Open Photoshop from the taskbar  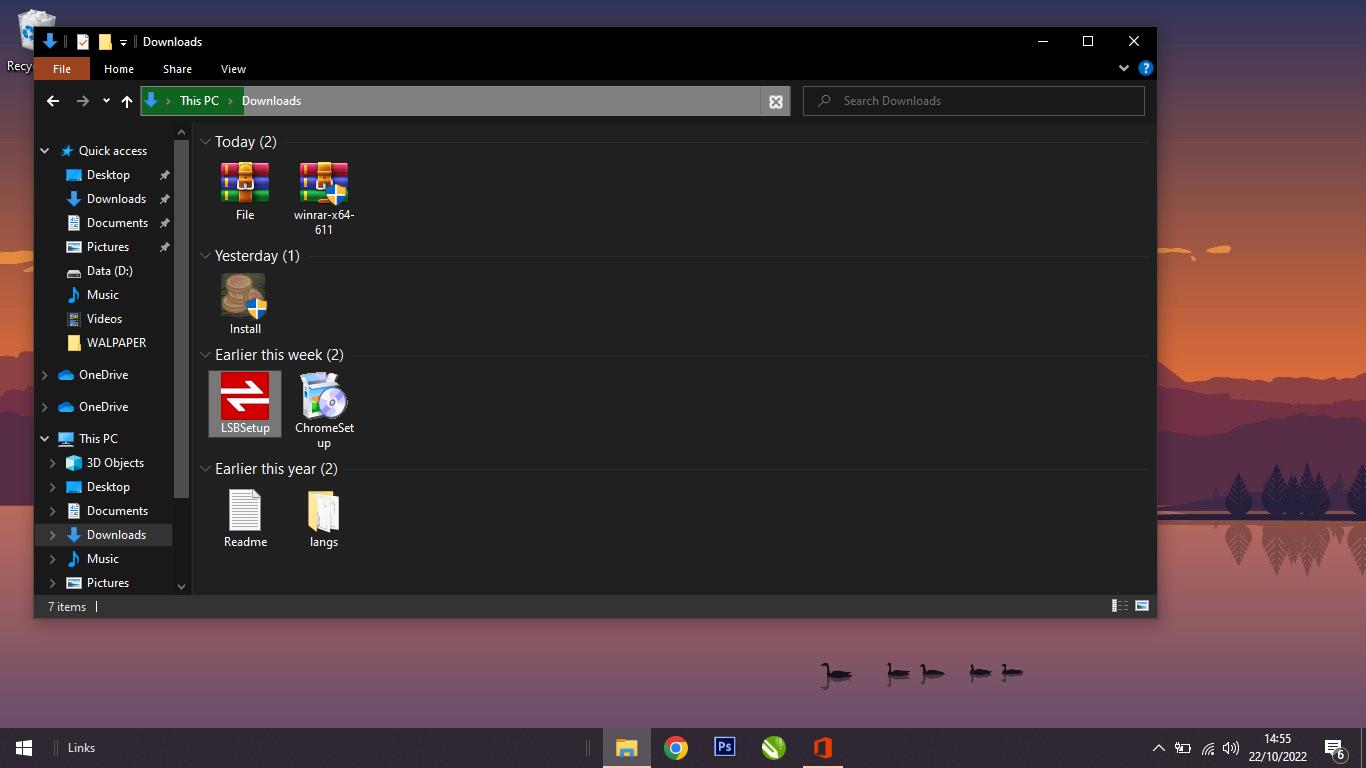point(725,747)
